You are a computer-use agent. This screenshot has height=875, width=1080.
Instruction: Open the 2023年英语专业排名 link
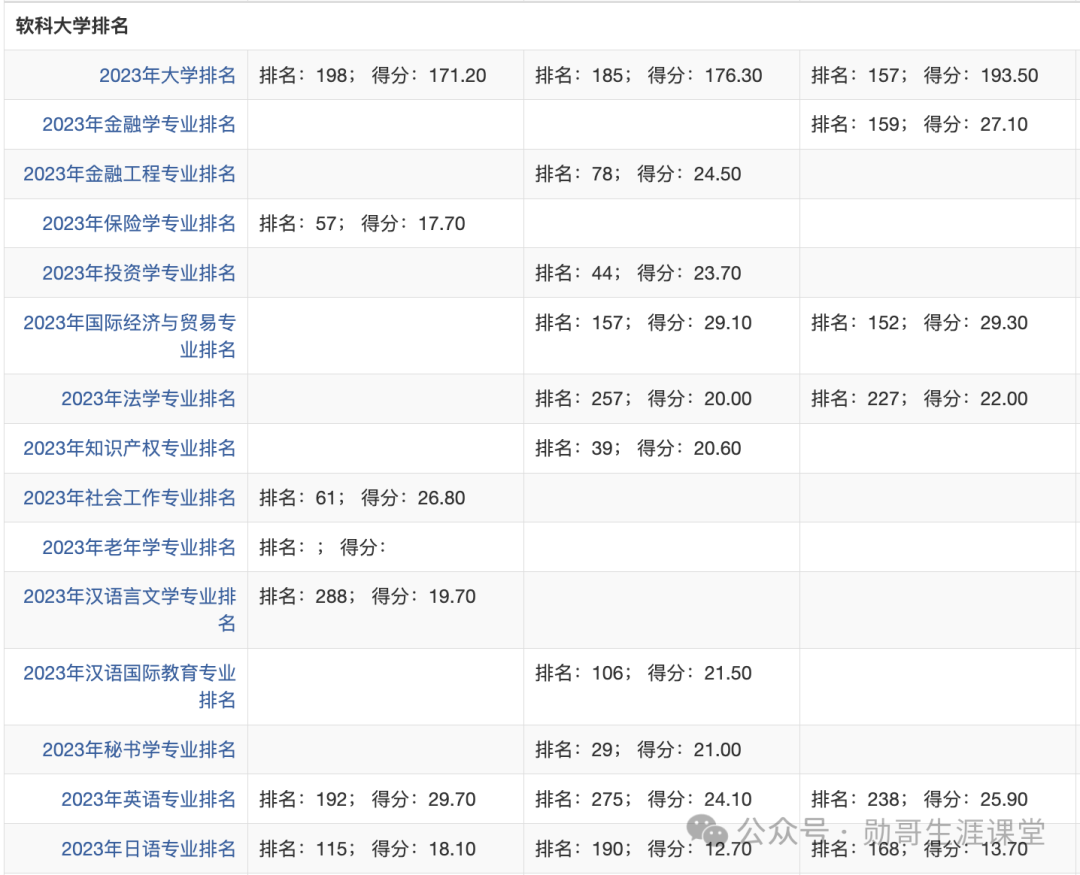click(149, 799)
